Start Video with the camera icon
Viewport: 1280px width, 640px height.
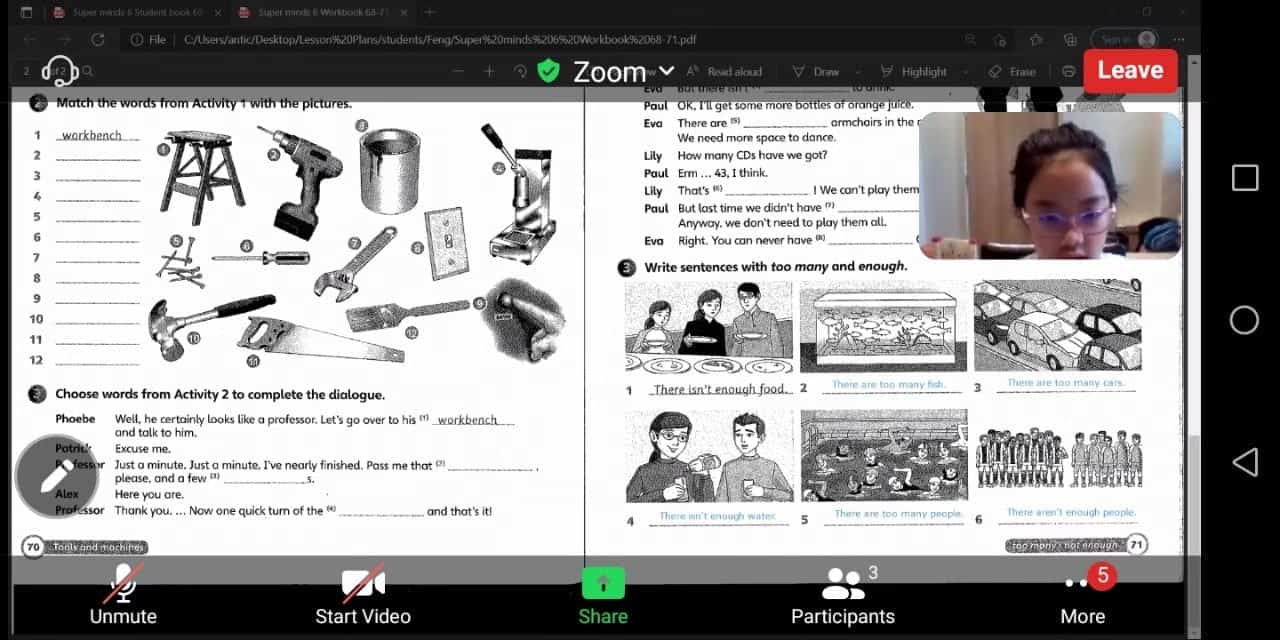[x=363, y=594]
